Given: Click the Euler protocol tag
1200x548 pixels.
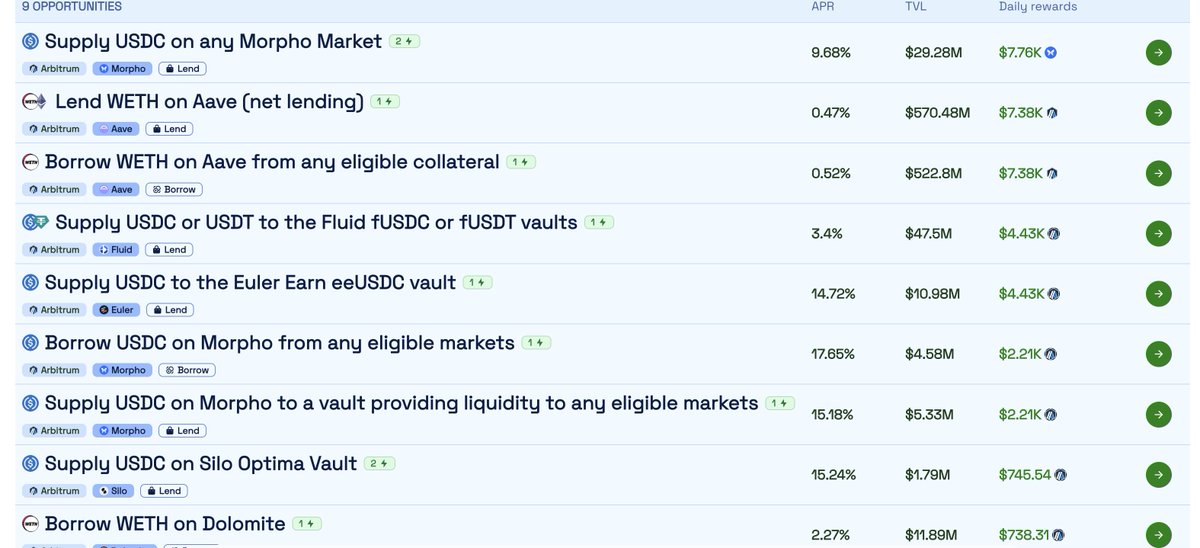Looking at the screenshot, I should 114,310.
